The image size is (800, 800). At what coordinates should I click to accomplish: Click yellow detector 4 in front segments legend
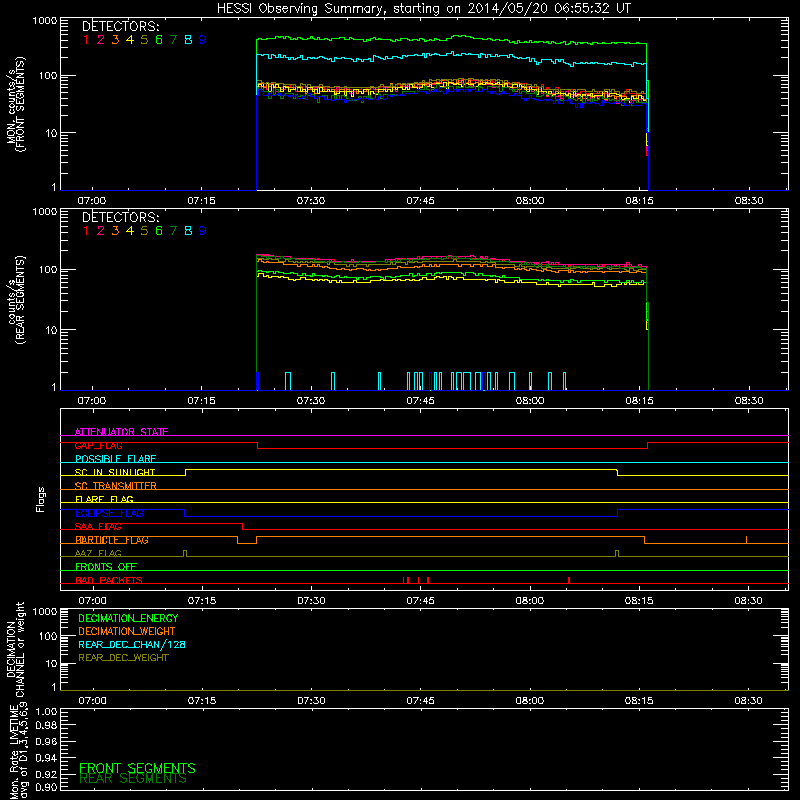coord(130,39)
